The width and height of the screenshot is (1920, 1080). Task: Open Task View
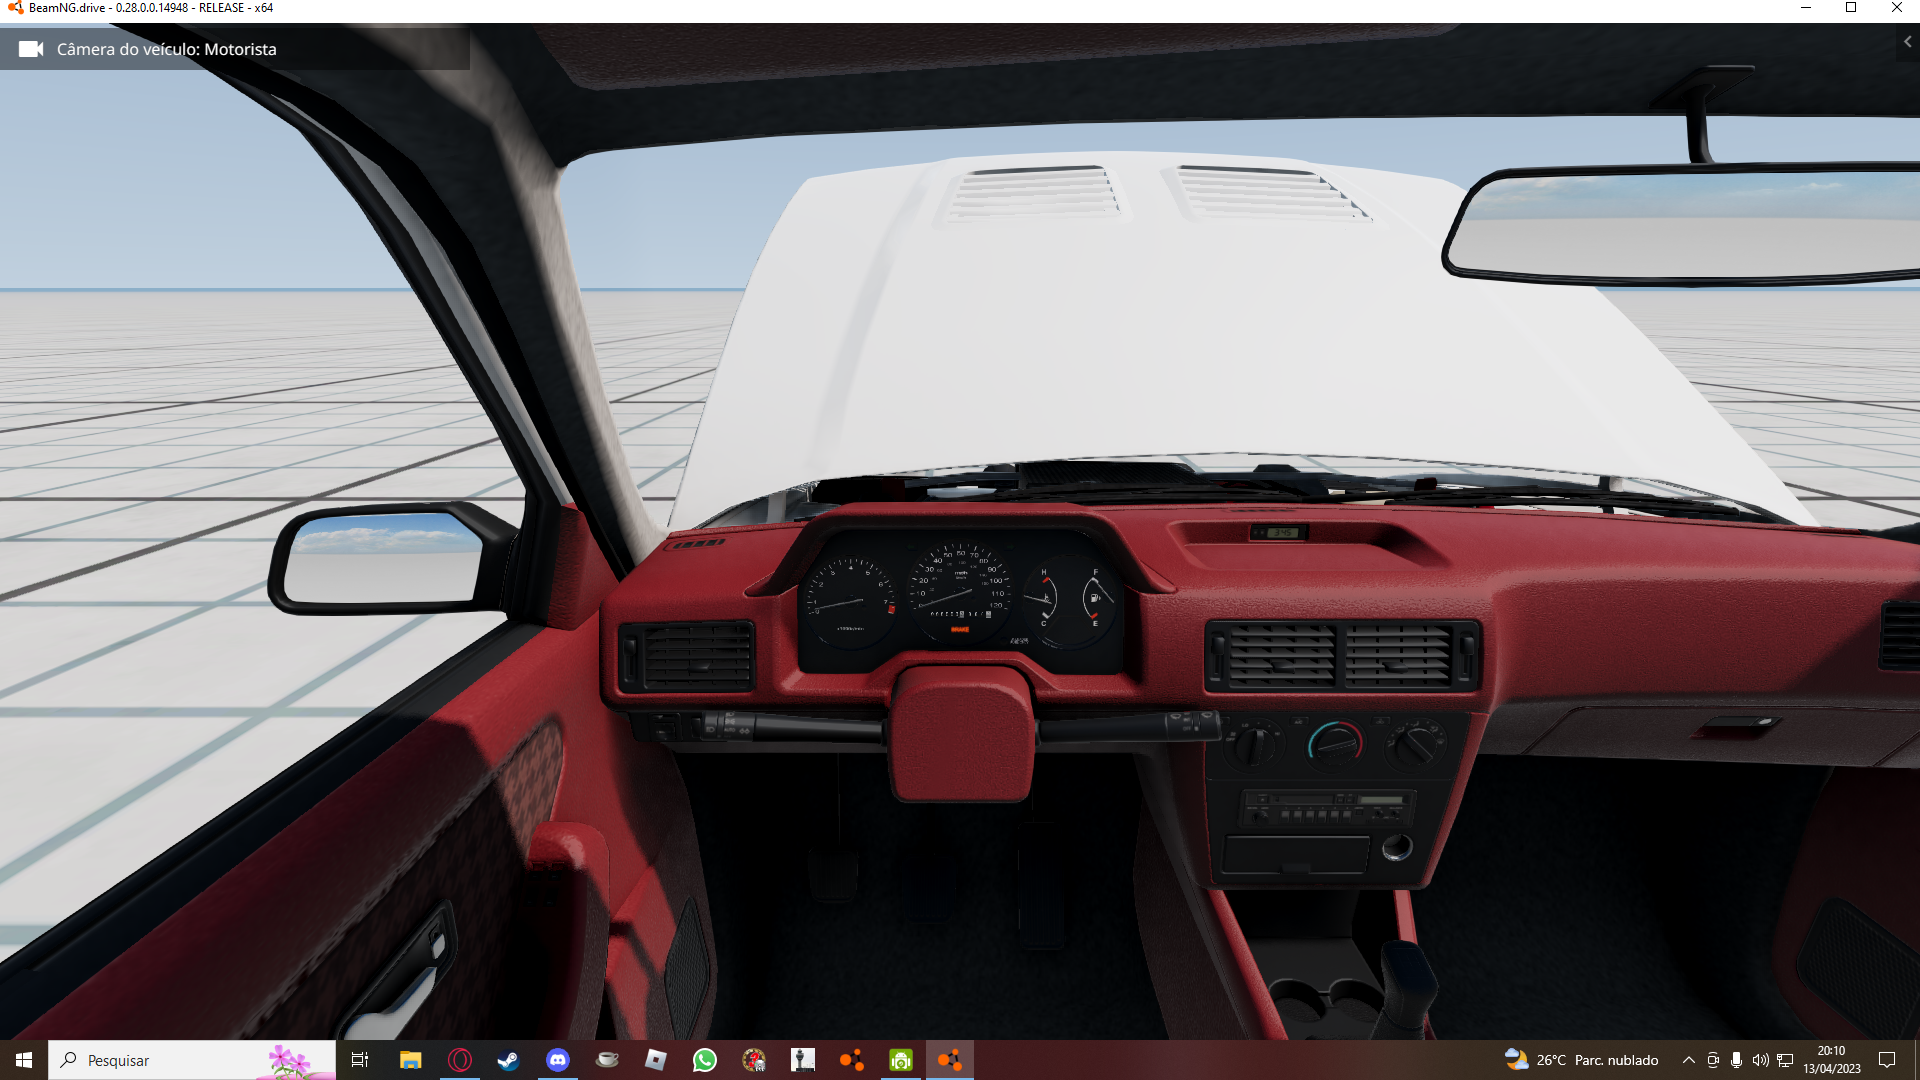360,1060
